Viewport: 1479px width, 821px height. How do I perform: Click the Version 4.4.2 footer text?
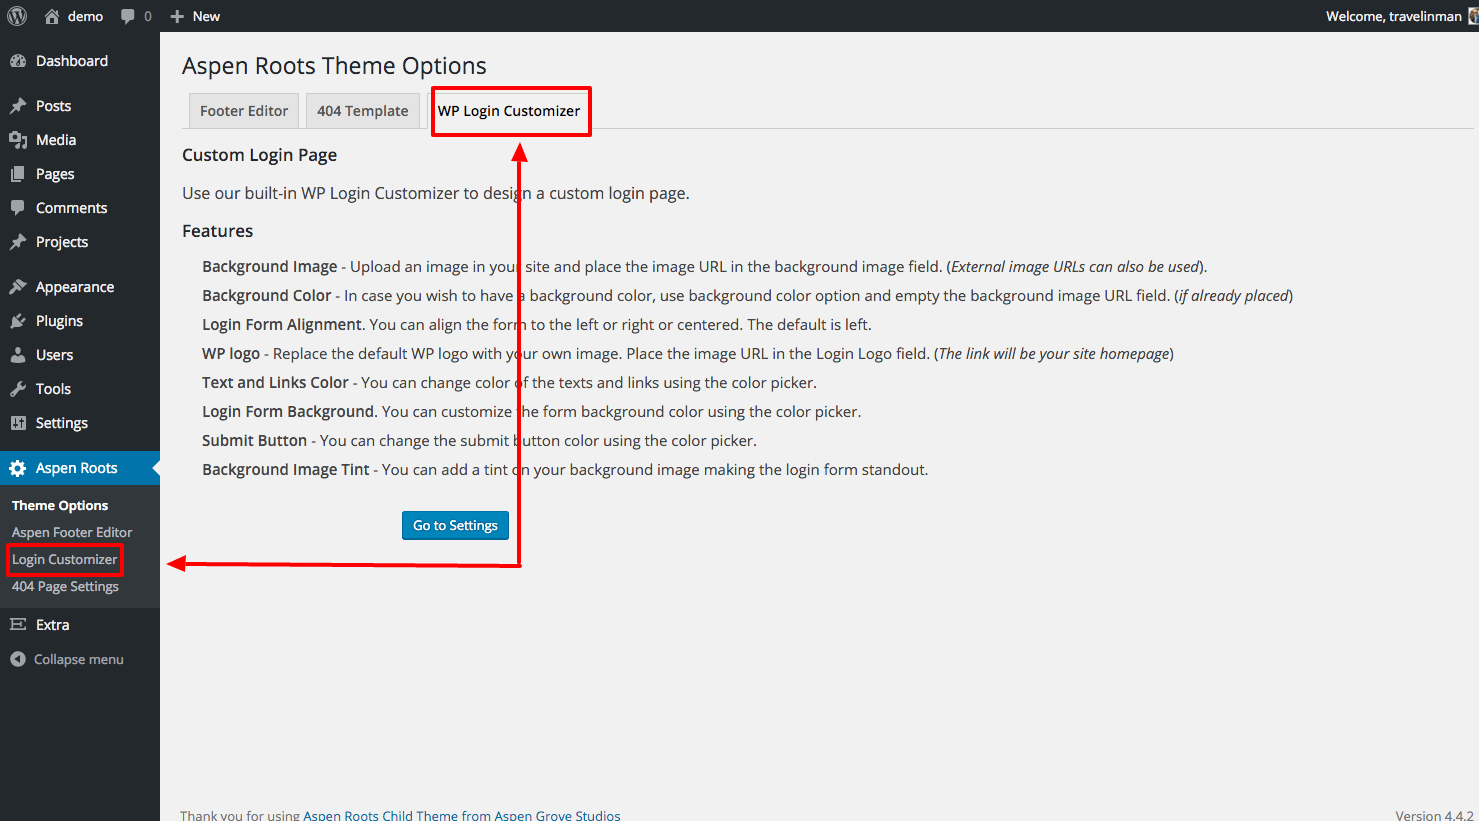(1435, 815)
